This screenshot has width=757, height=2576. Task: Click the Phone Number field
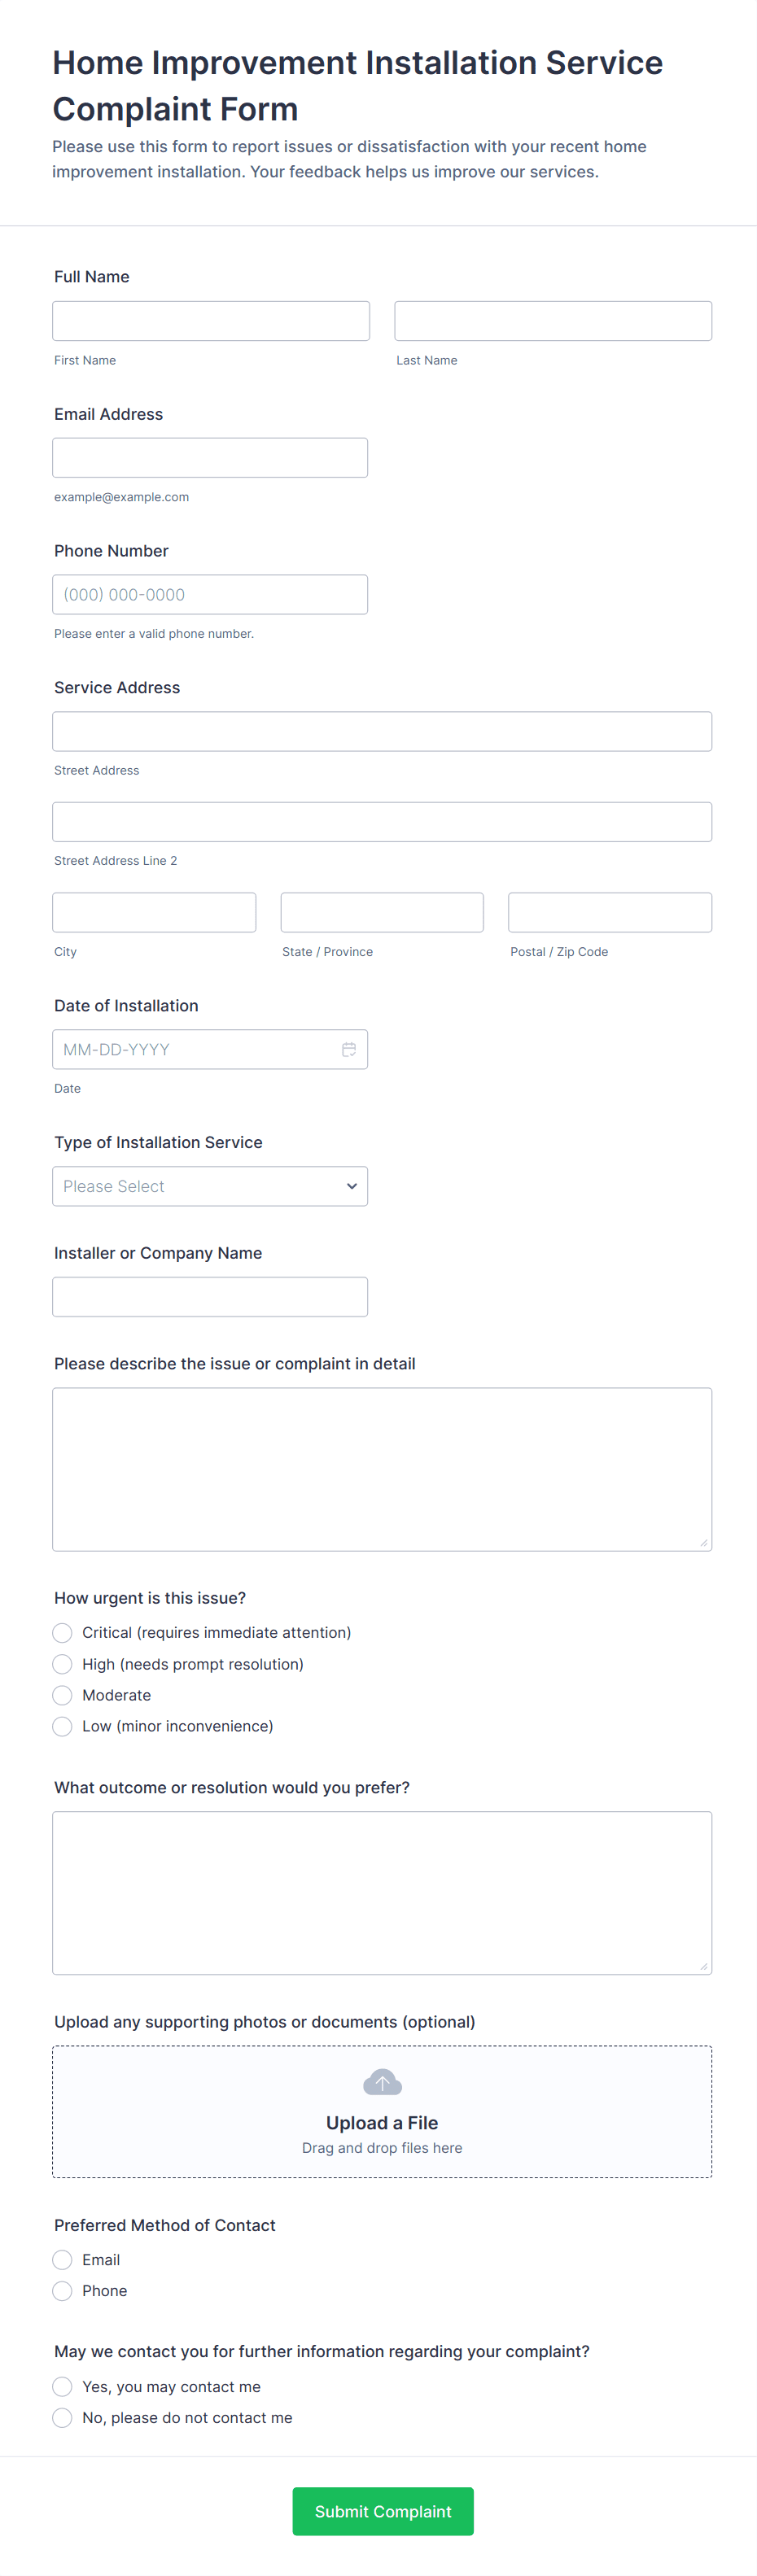pyautogui.click(x=210, y=594)
